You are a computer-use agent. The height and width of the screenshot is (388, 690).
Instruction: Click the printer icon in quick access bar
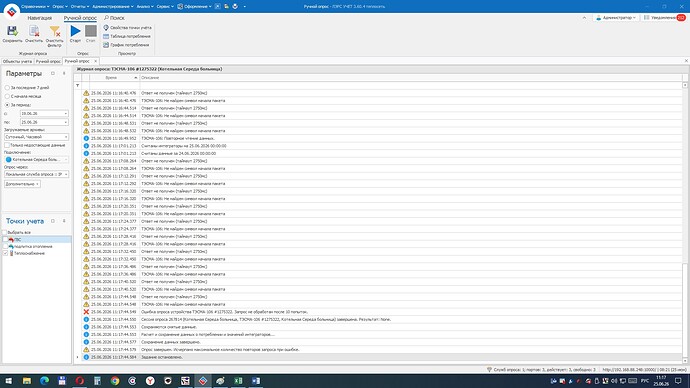point(235,7)
